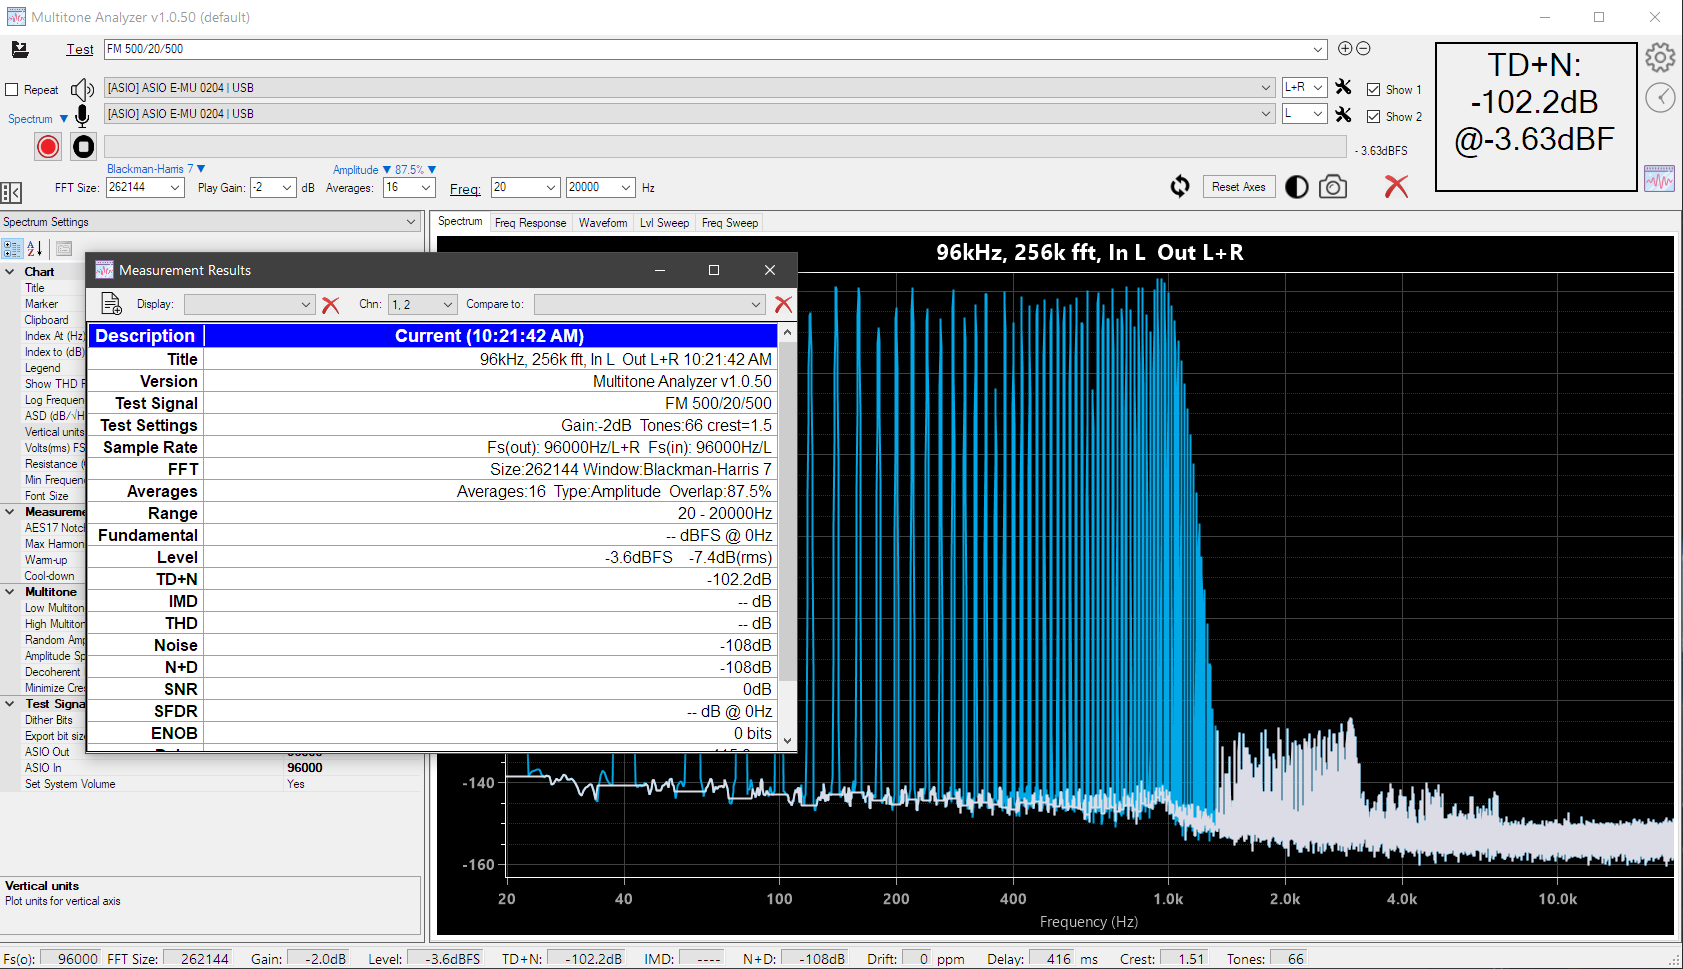The image size is (1683, 969).
Task: Clear the Display selection with its red X
Action: pyautogui.click(x=331, y=305)
